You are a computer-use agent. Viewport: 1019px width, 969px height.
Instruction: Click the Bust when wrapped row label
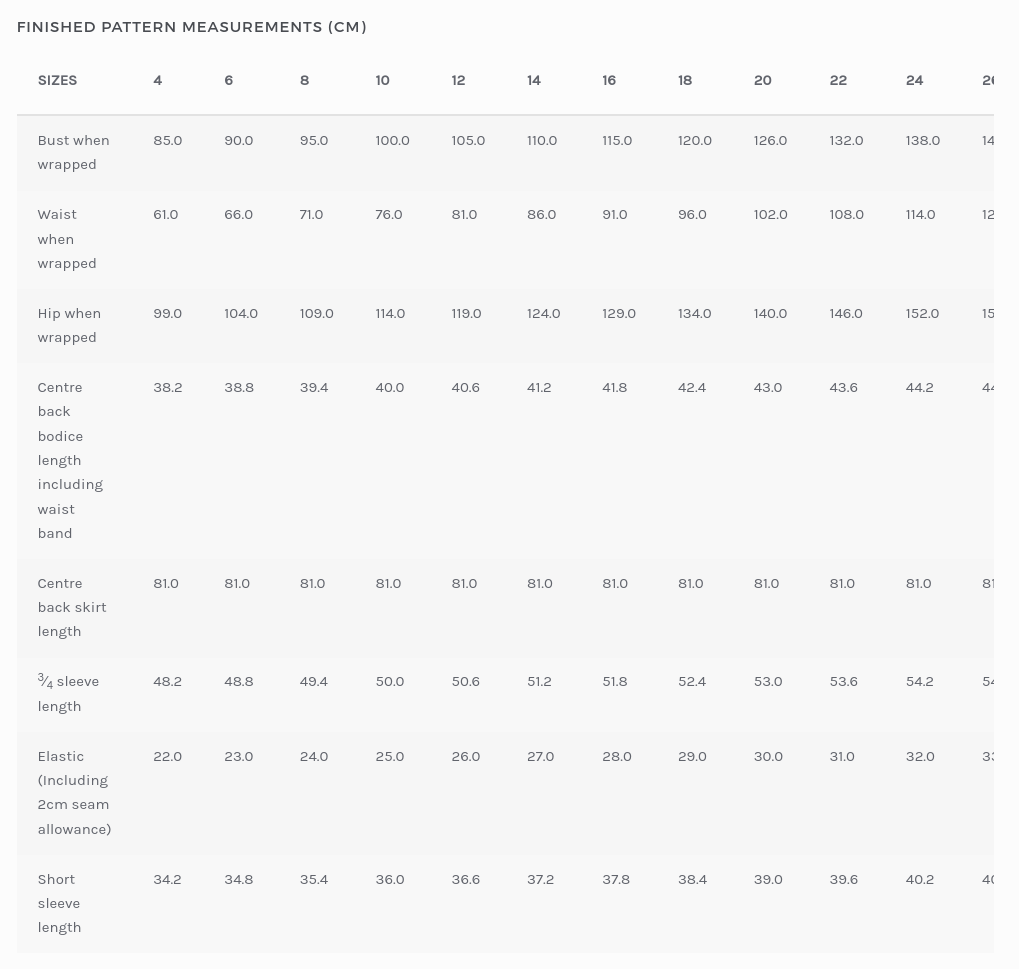[73, 152]
